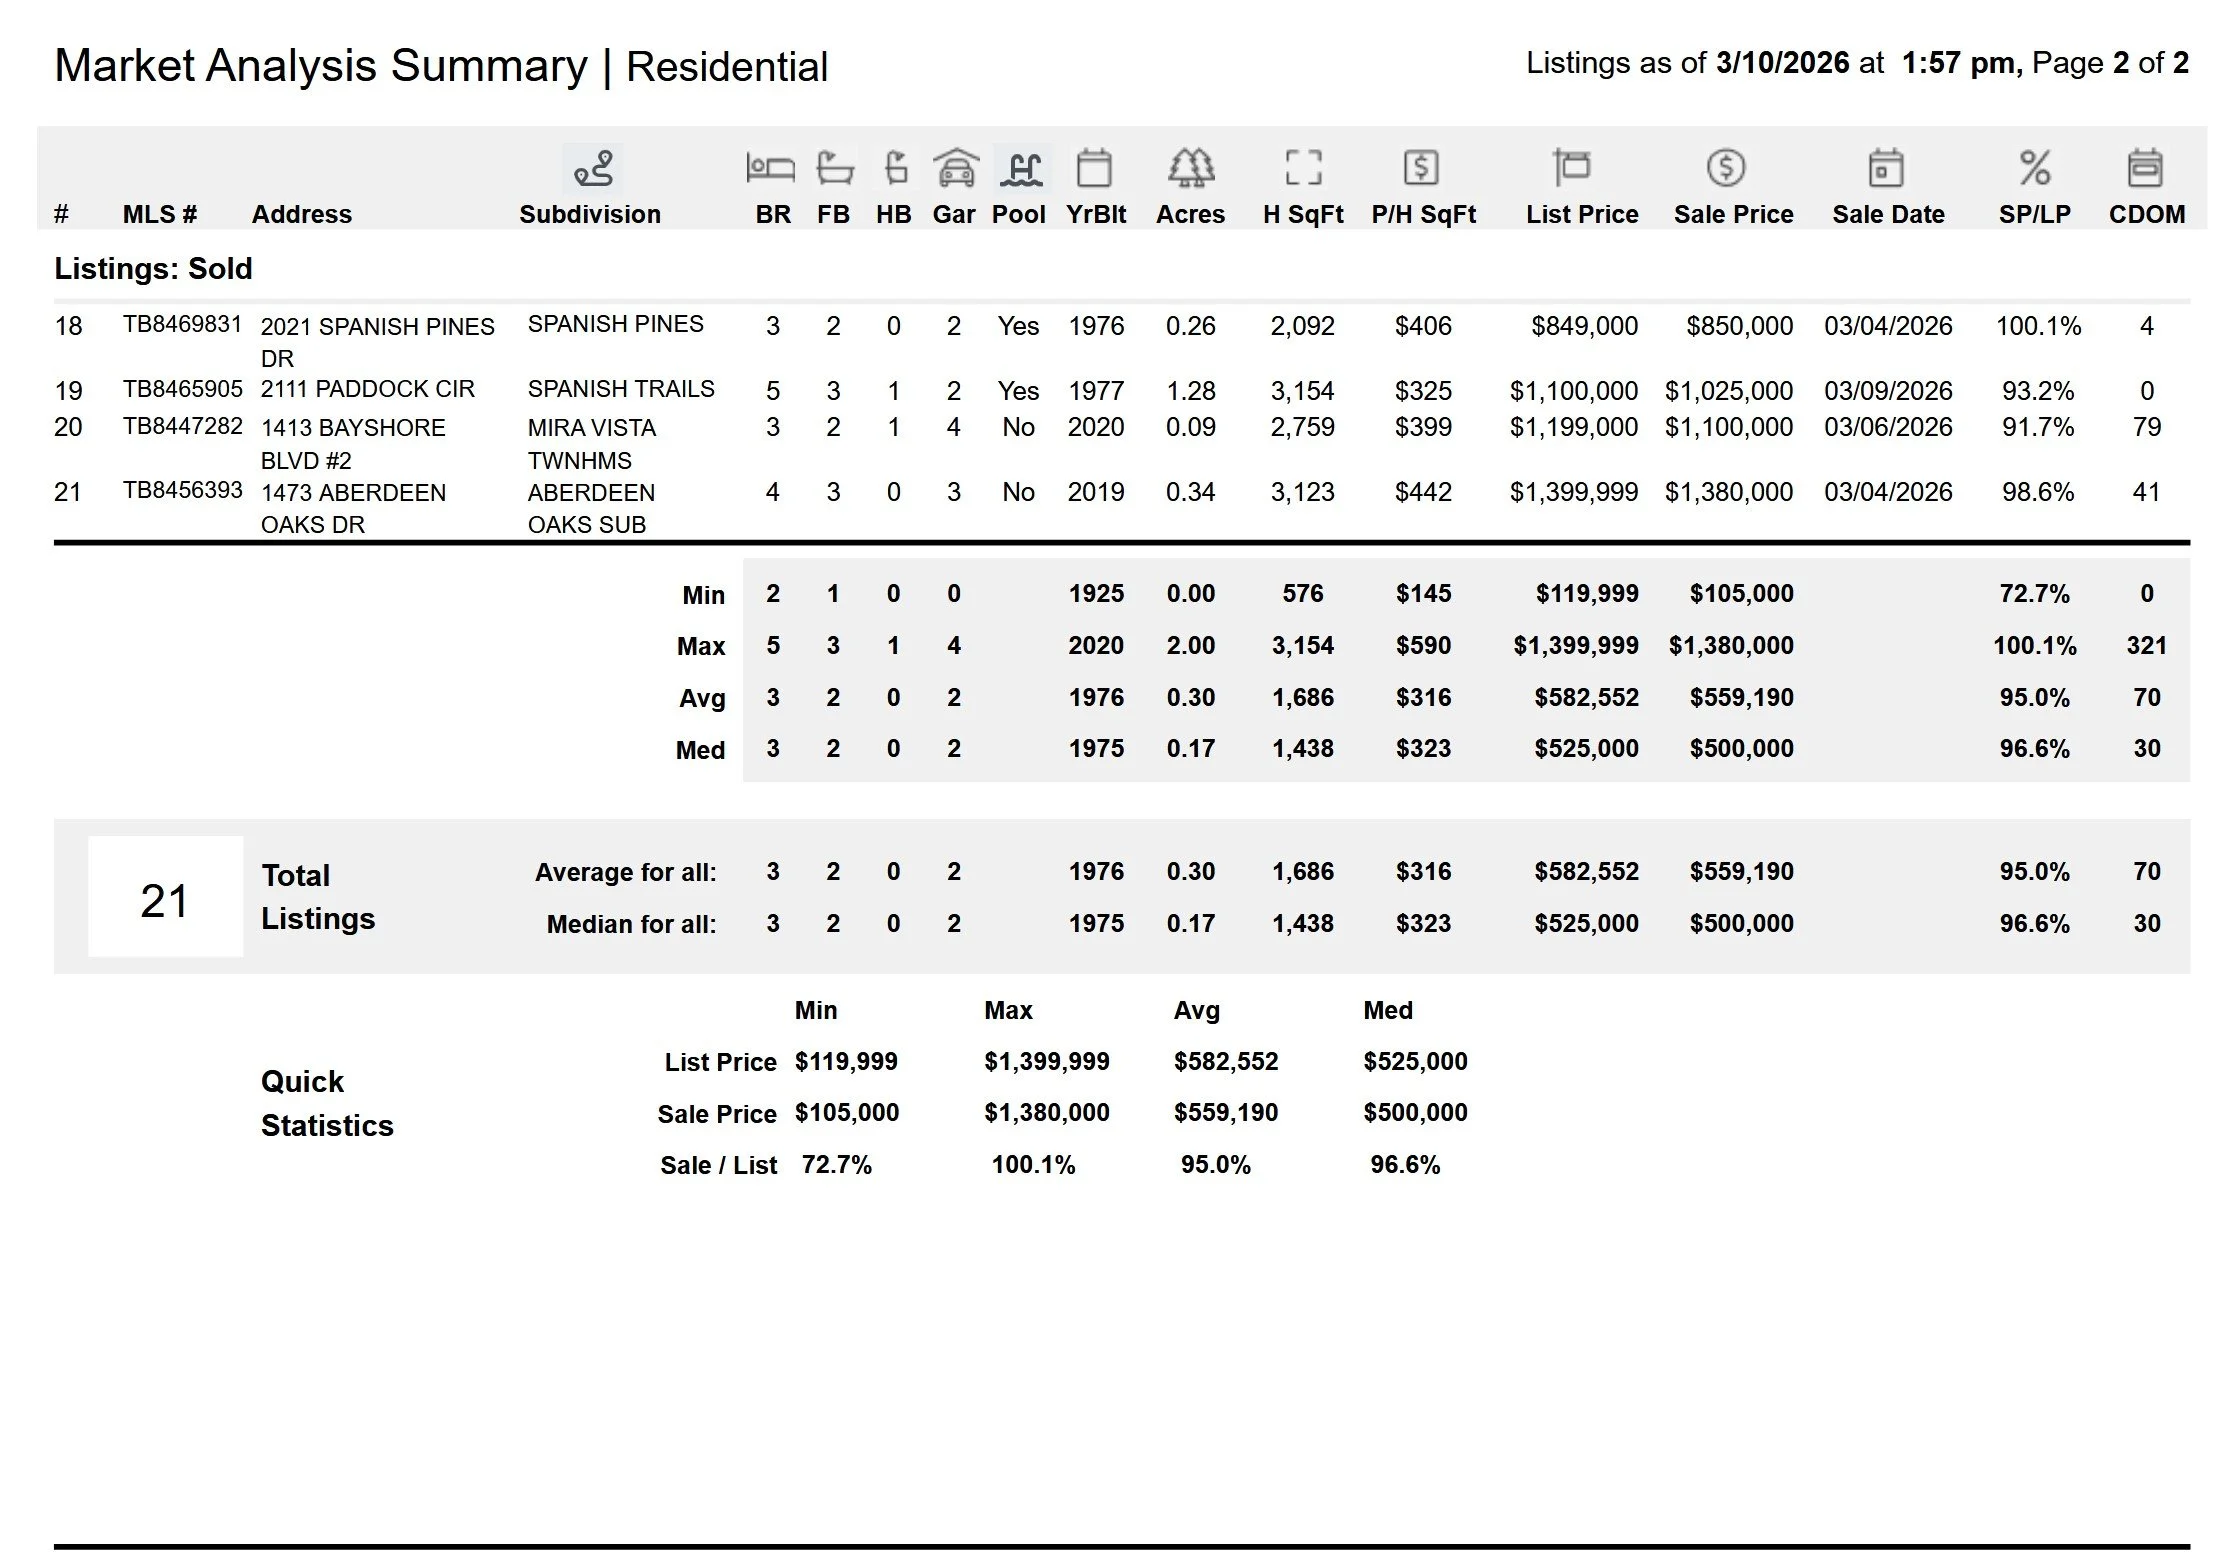Click the Subdivision map-pin icon

(593, 169)
